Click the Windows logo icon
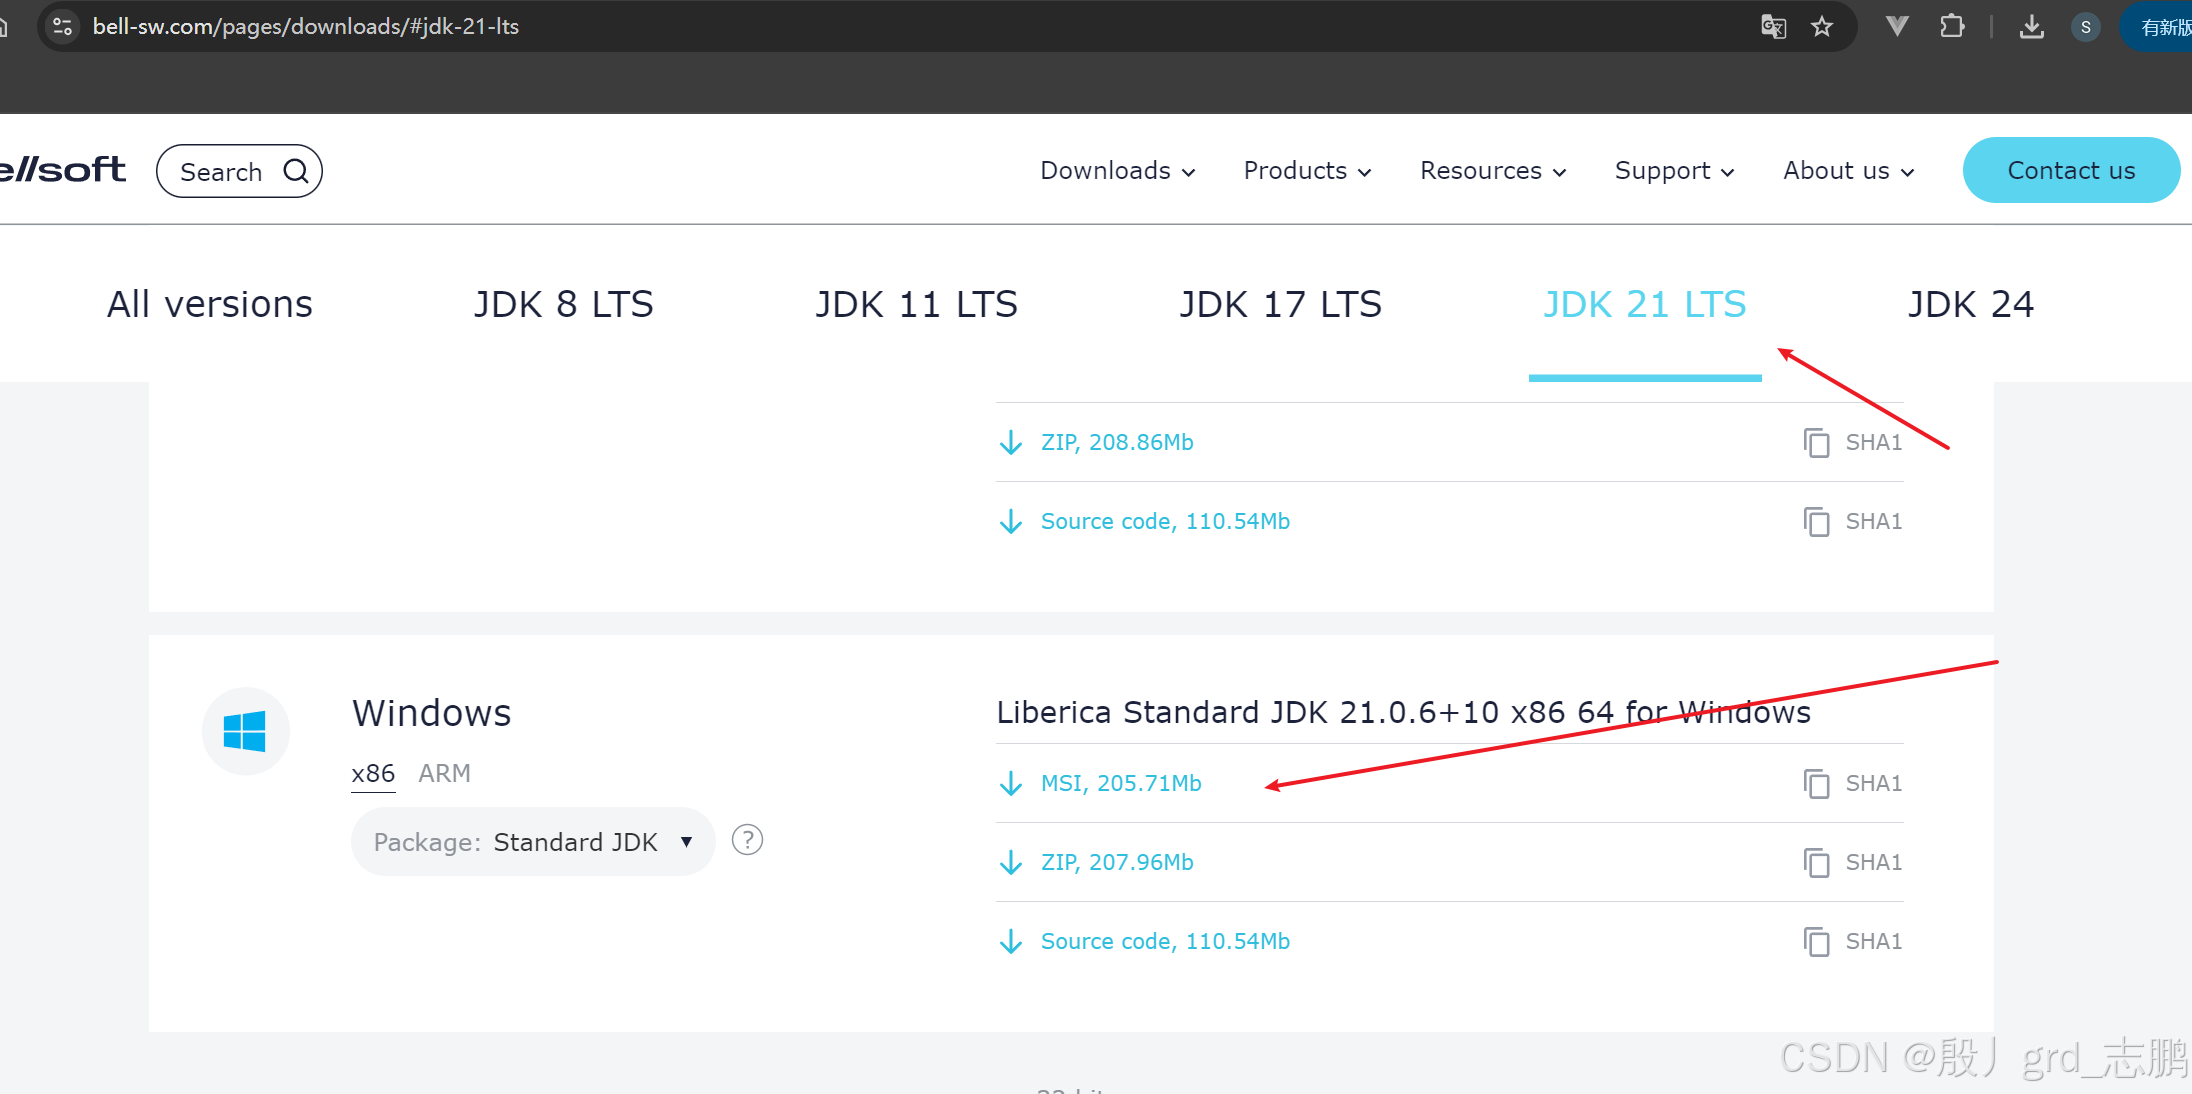This screenshot has height=1094, width=2192. (x=245, y=731)
